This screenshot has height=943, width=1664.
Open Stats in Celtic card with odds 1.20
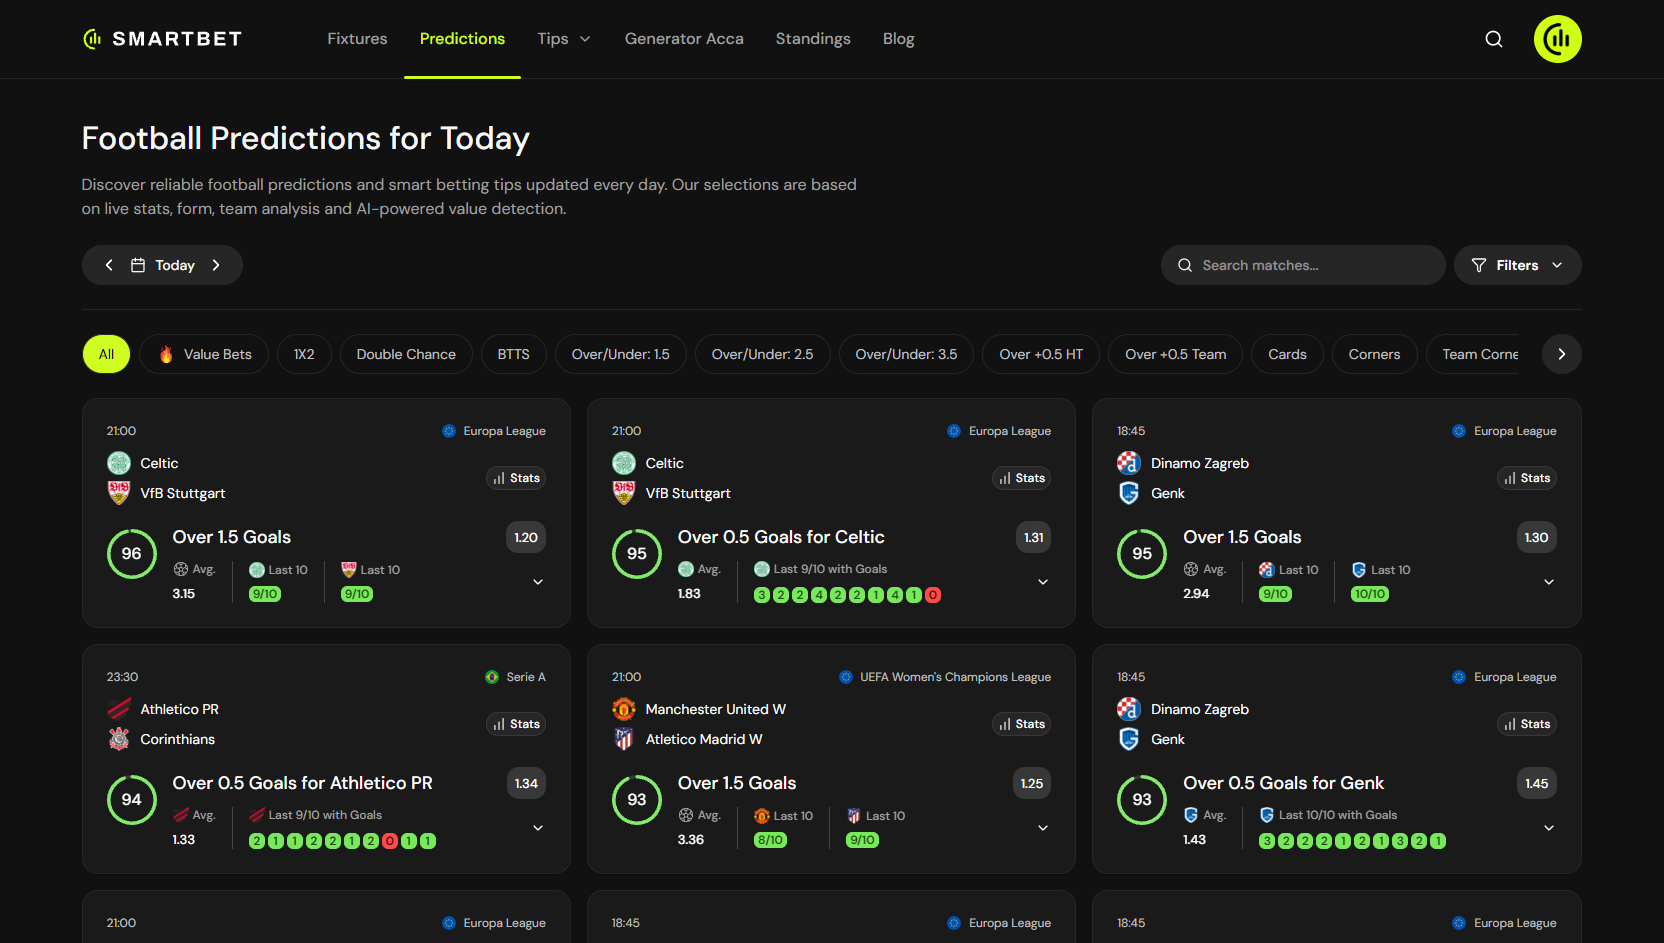516,478
